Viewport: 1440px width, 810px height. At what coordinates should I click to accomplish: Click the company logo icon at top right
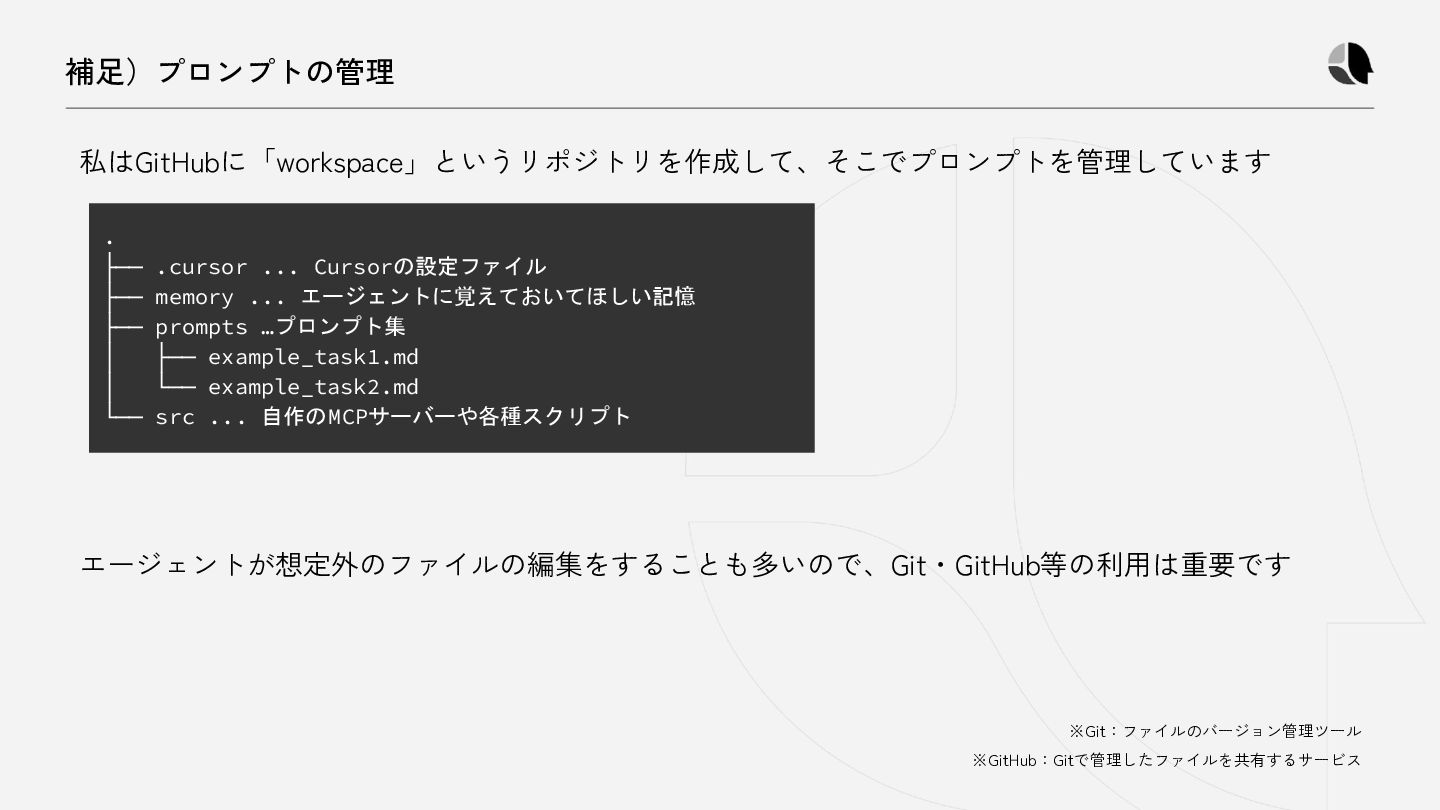click(x=1350, y=65)
